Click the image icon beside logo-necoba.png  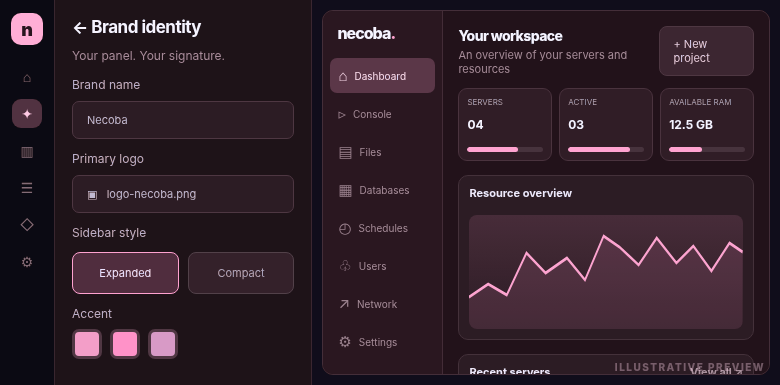[x=92, y=194]
